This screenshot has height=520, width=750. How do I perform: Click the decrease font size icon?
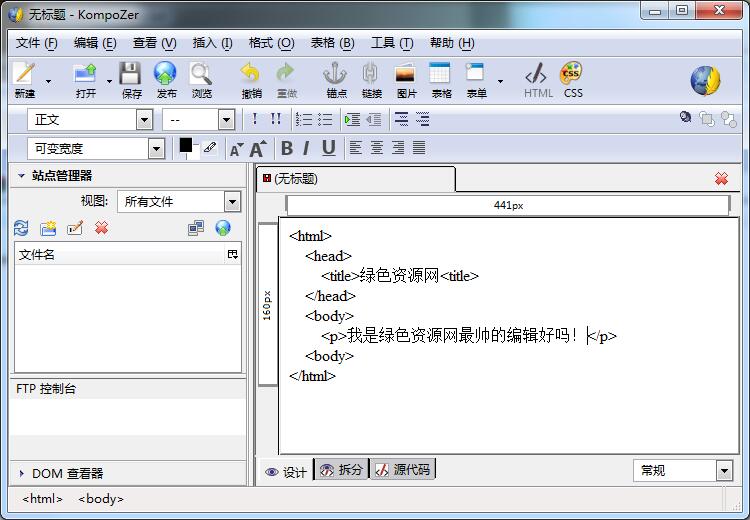coord(237,149)
